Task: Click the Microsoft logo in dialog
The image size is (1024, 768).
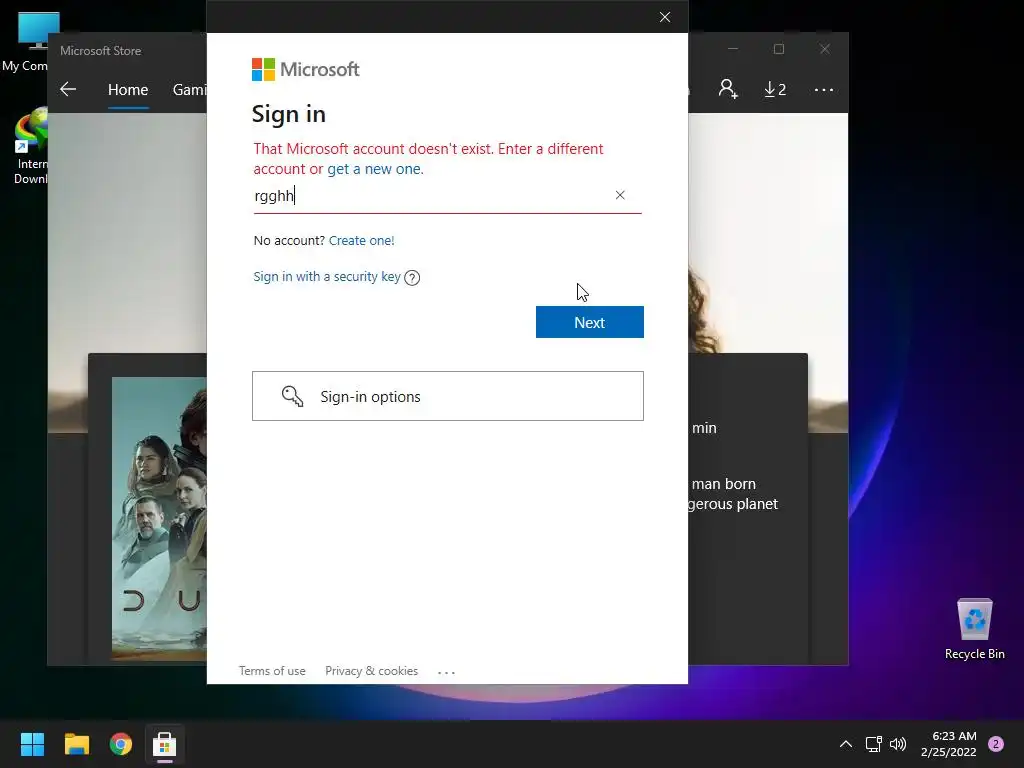Action: (x=305, y=69)
